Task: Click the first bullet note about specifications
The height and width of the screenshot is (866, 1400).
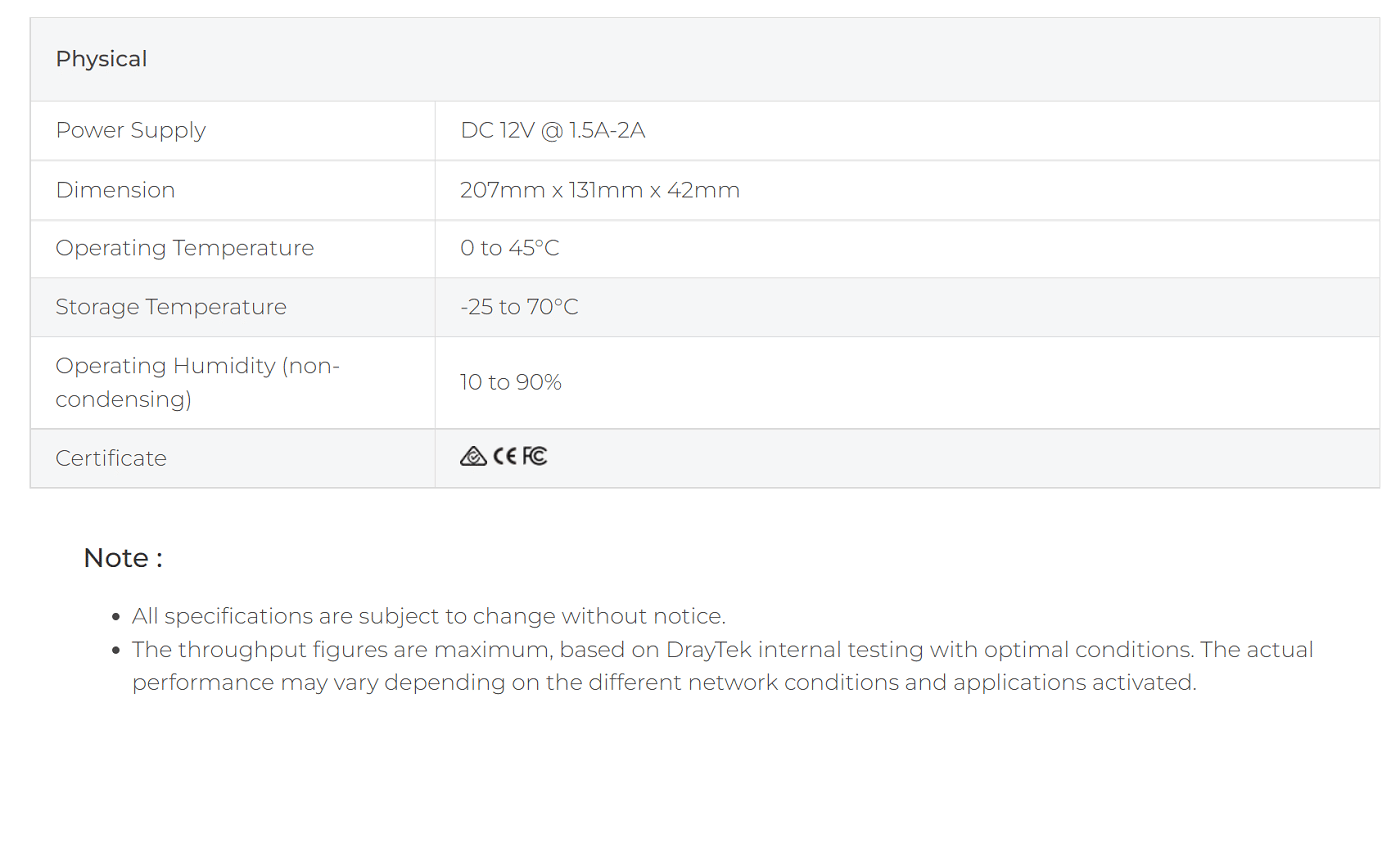Action: click(428, 616)
